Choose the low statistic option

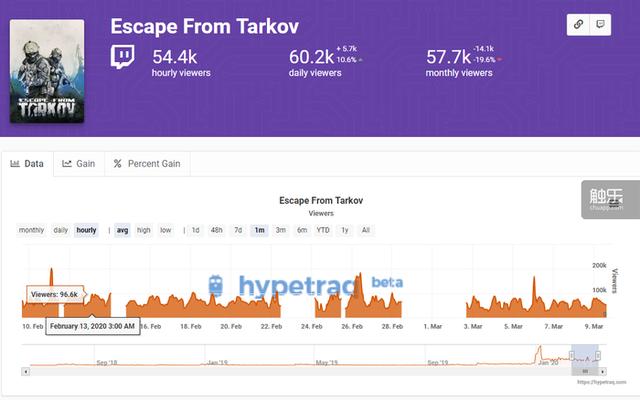point(165,230)
